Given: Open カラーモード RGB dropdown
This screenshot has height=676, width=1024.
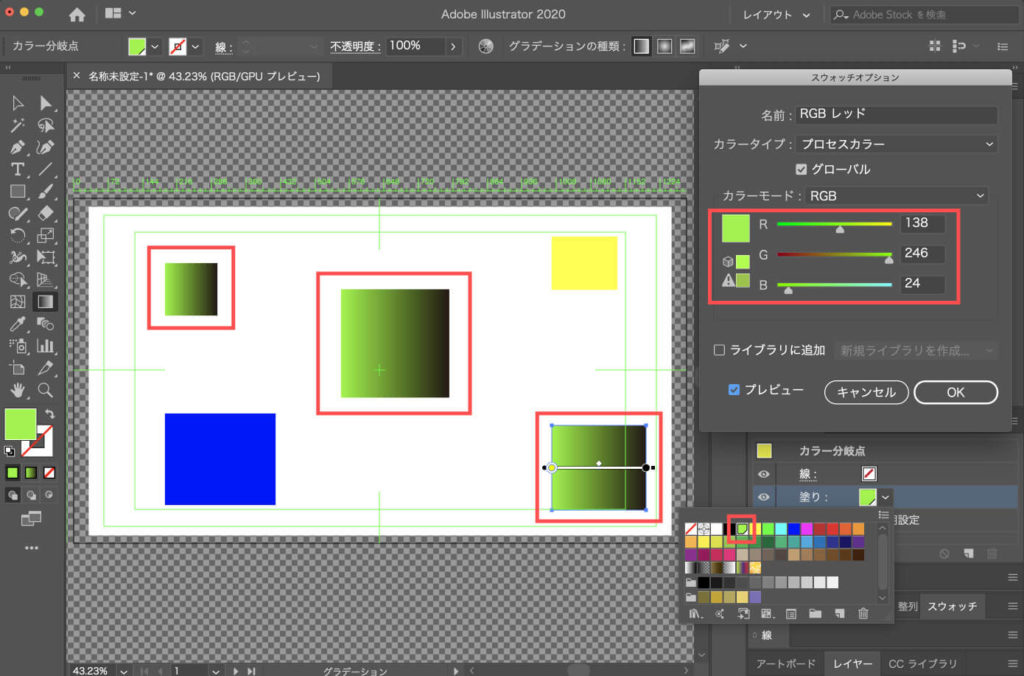Looking at the screenshot, I should click(896, 195).
